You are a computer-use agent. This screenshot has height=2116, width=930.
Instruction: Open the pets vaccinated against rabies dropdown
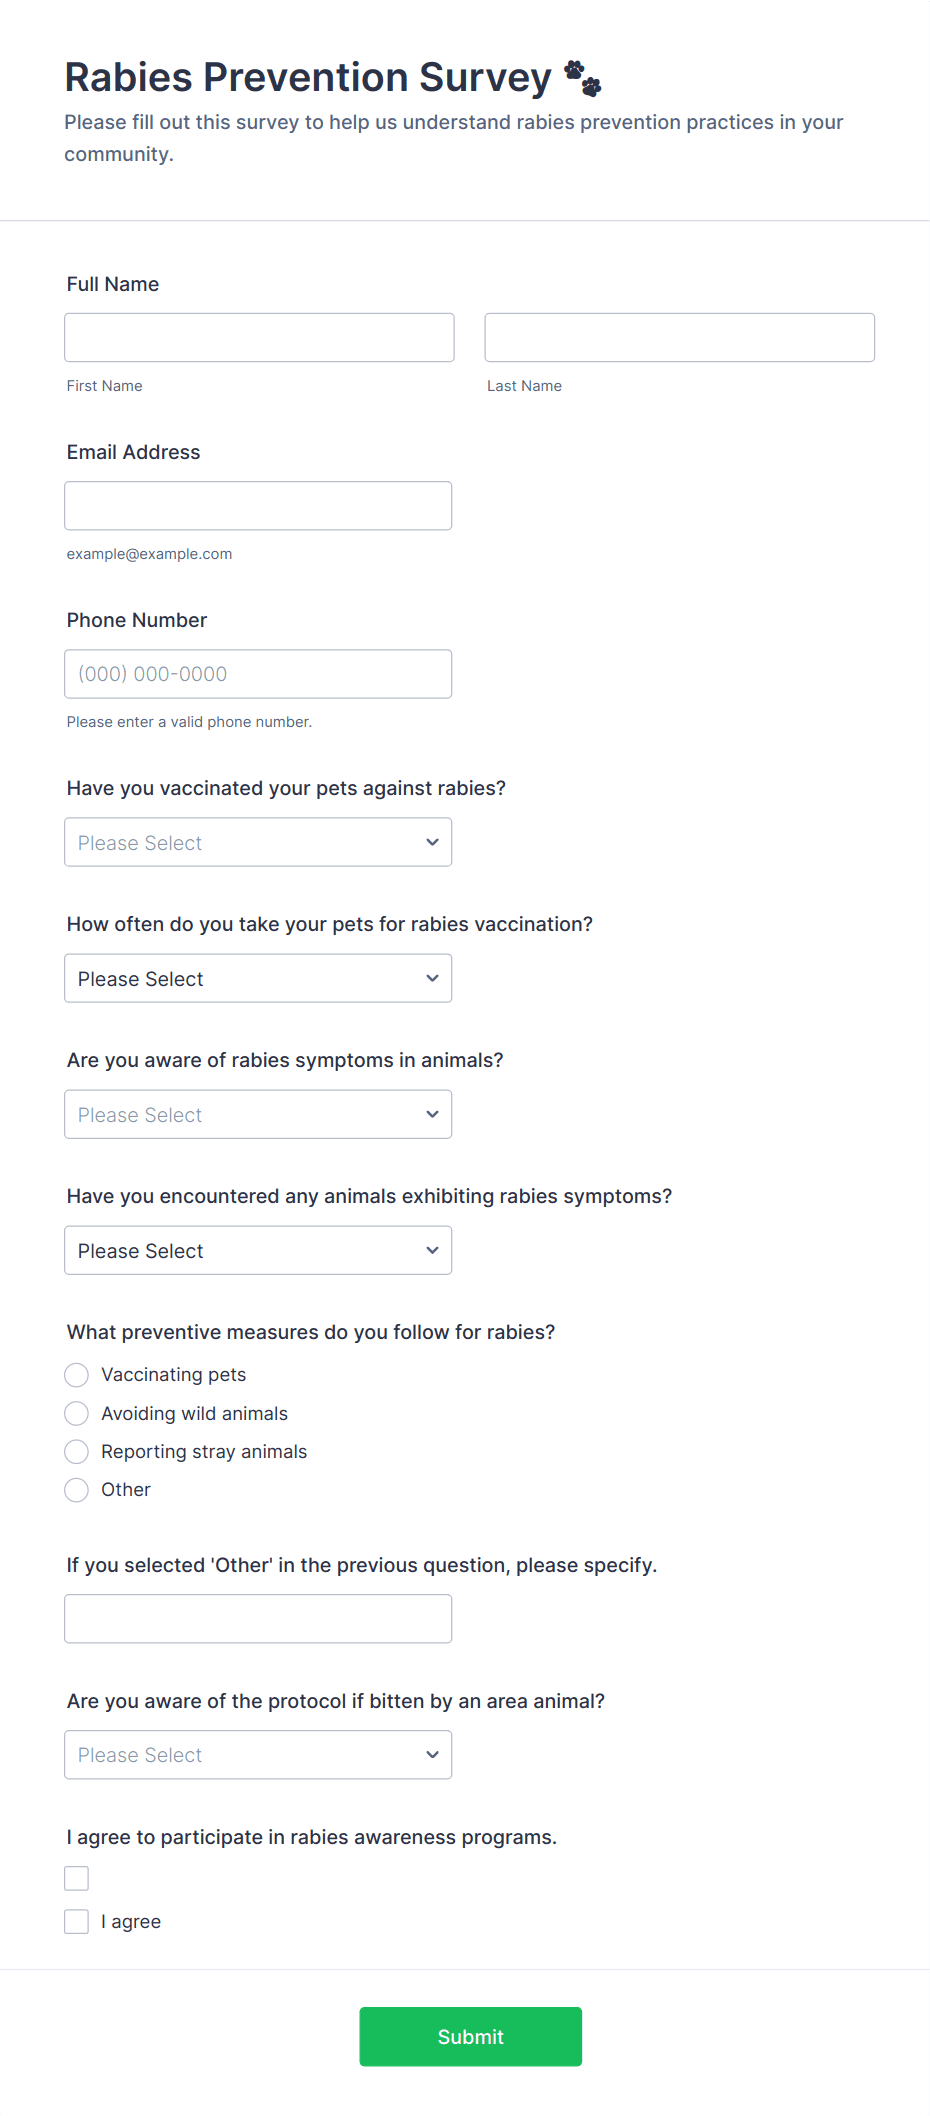point(258,842)
